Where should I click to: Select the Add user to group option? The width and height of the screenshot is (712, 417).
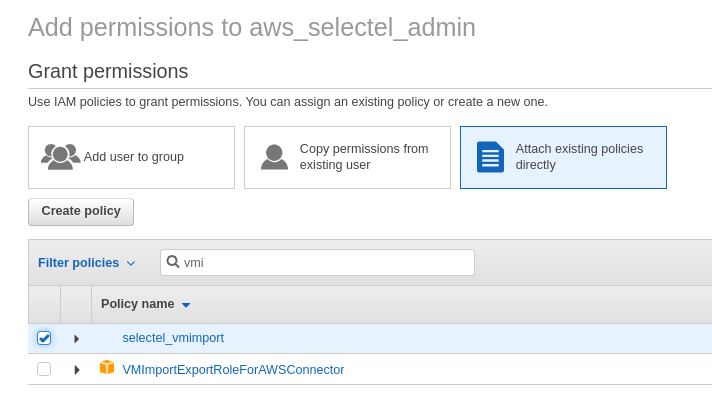tap(131, 157)
